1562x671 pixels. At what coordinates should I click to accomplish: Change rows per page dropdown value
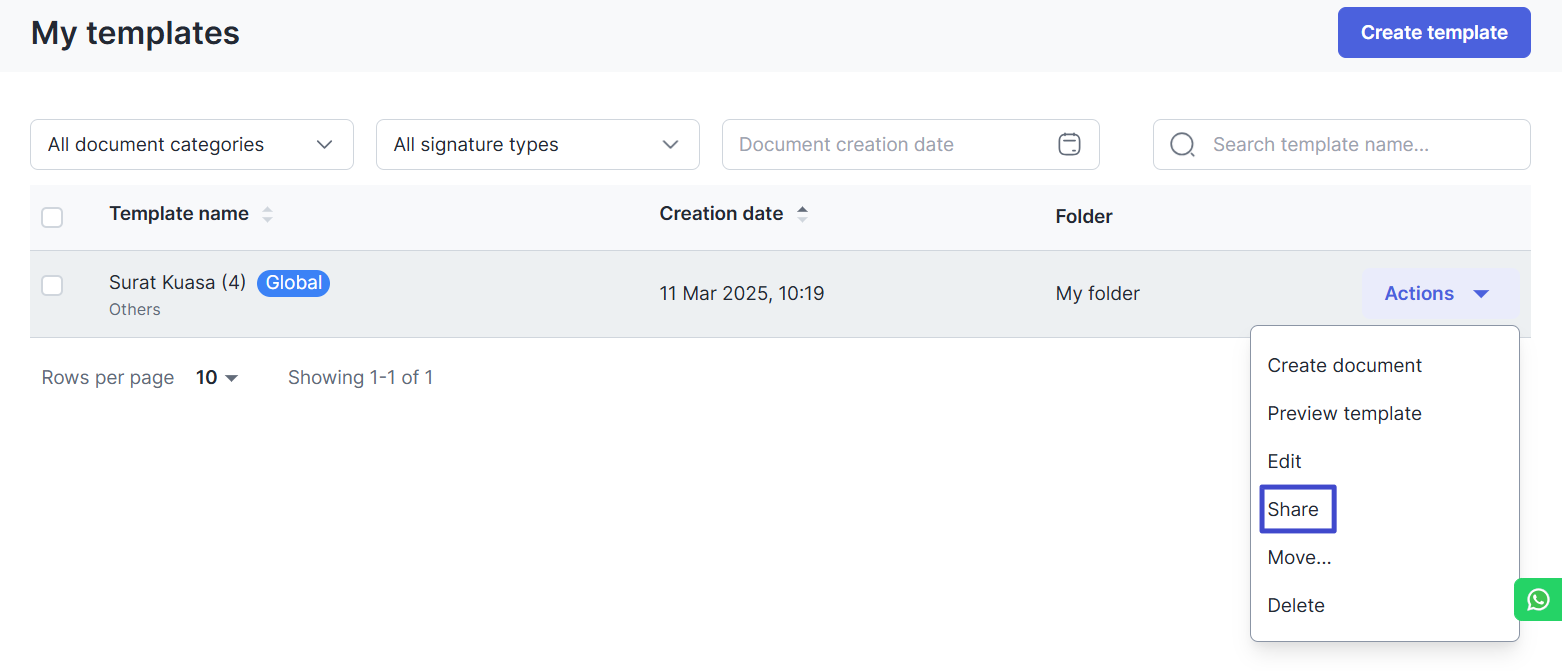[x=217, y=378]
